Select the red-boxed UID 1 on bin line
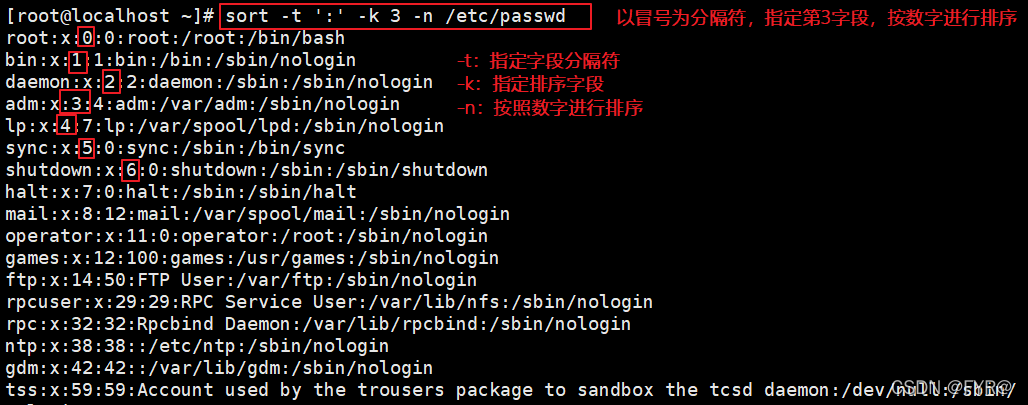This screenshot has width=1028, height=405. (x=78, y=60)
